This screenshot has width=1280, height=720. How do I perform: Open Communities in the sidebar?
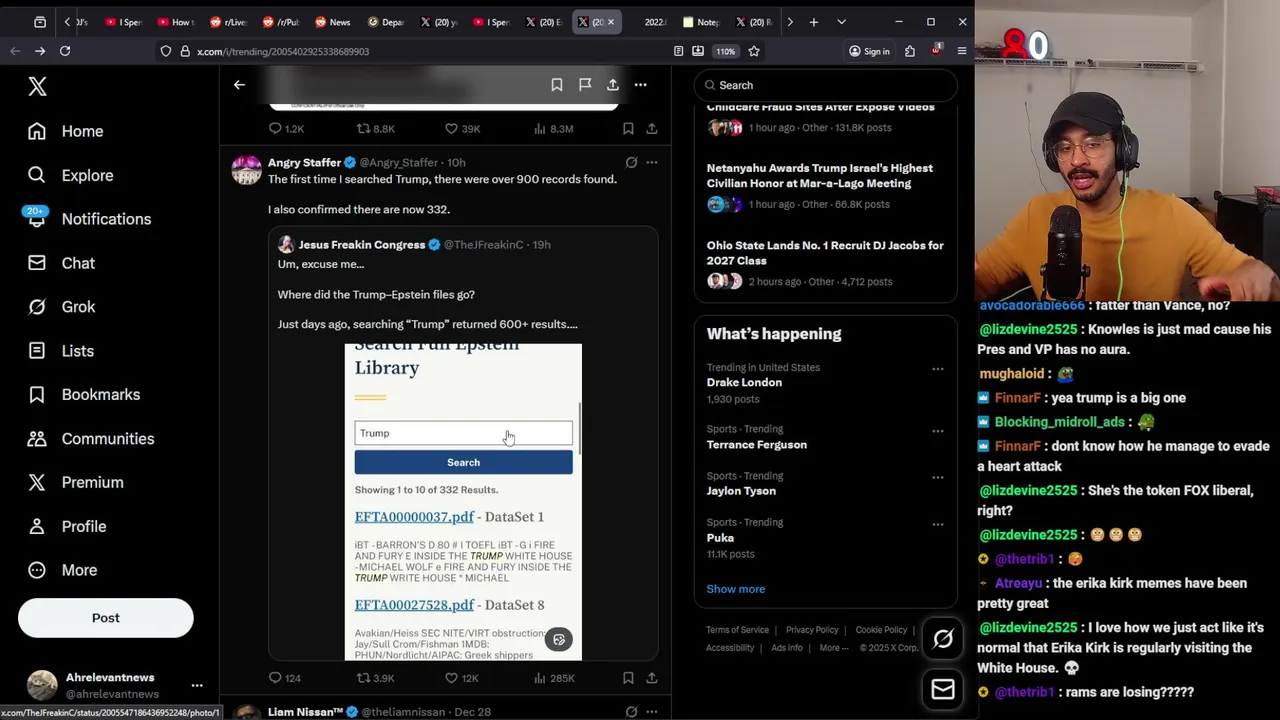[x=91, y=439]
